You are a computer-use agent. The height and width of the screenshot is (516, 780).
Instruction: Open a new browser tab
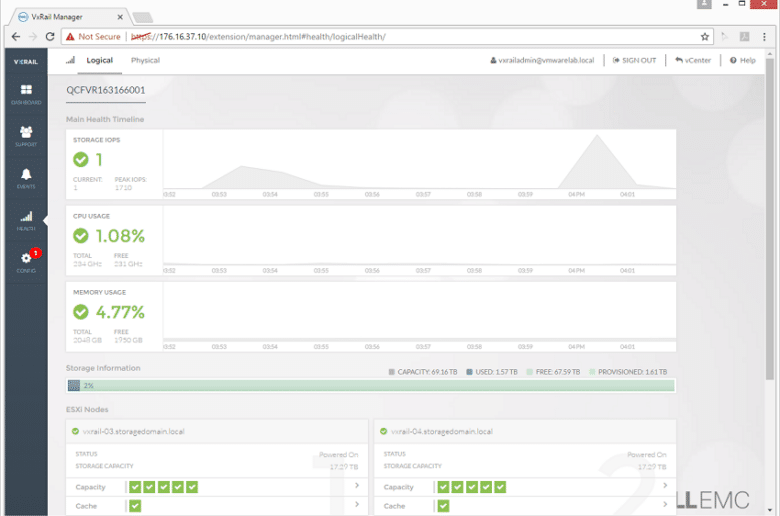click(143, 18)
